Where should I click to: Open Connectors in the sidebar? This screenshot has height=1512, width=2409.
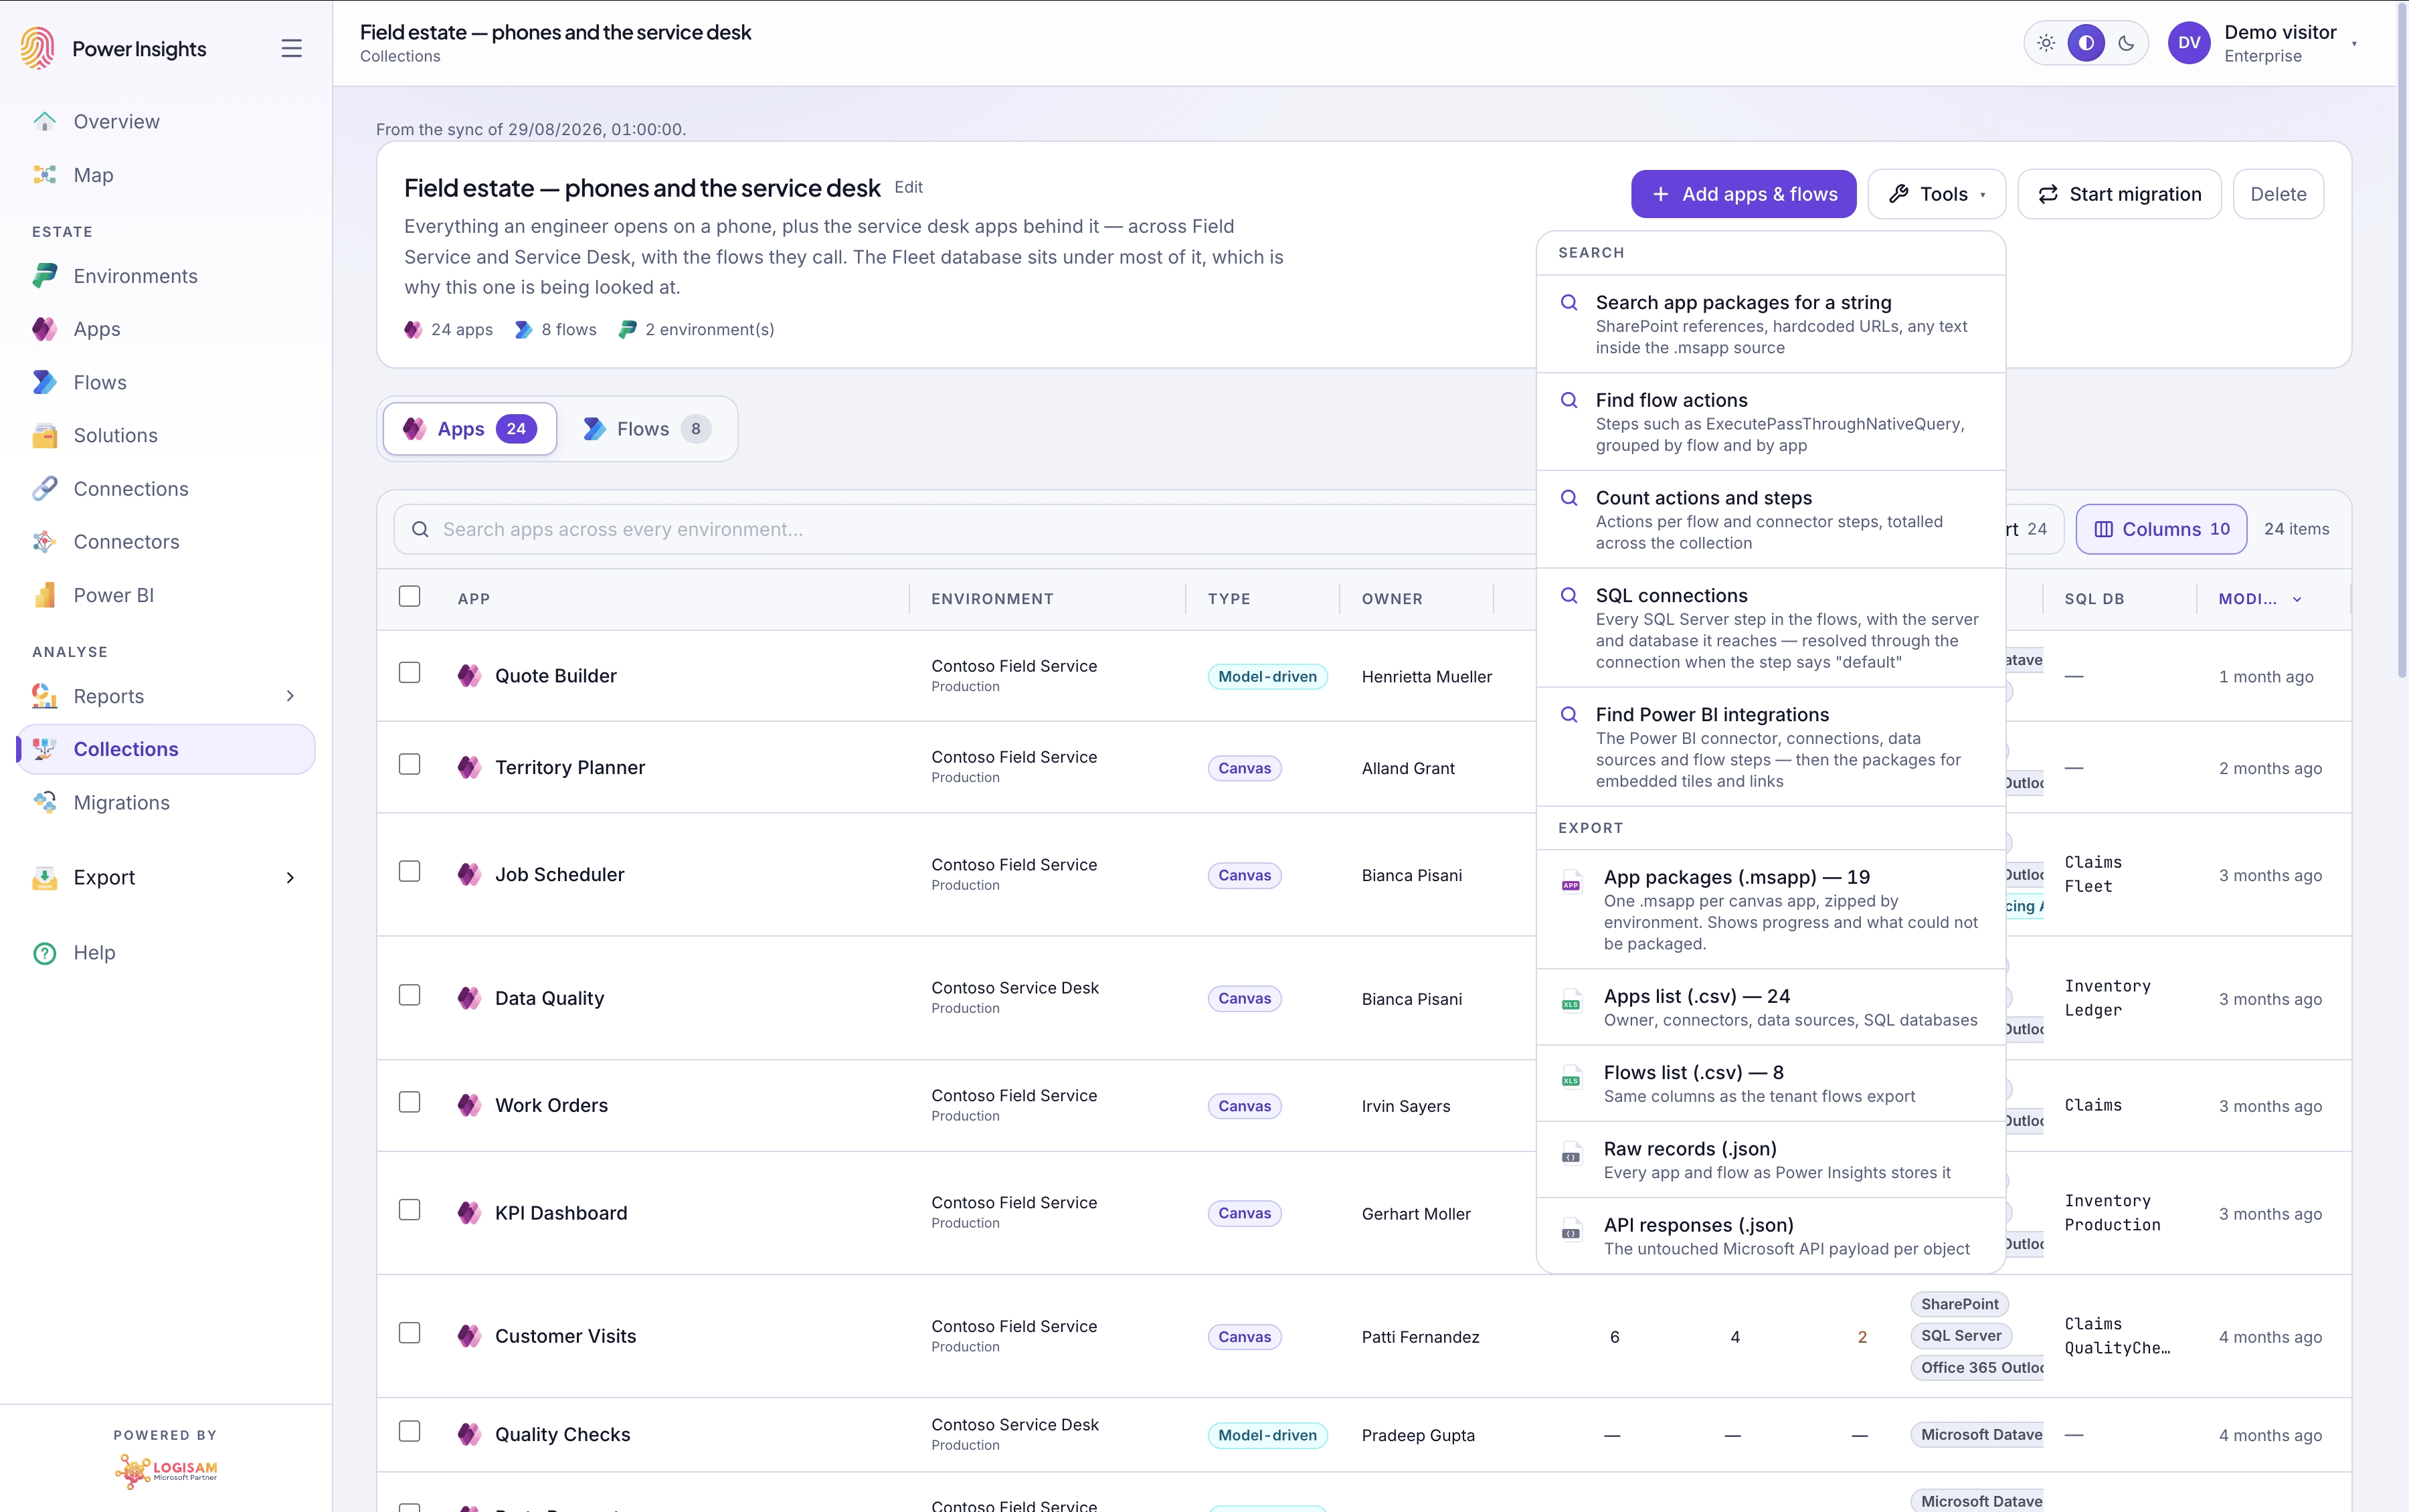[x=166, y=542]
